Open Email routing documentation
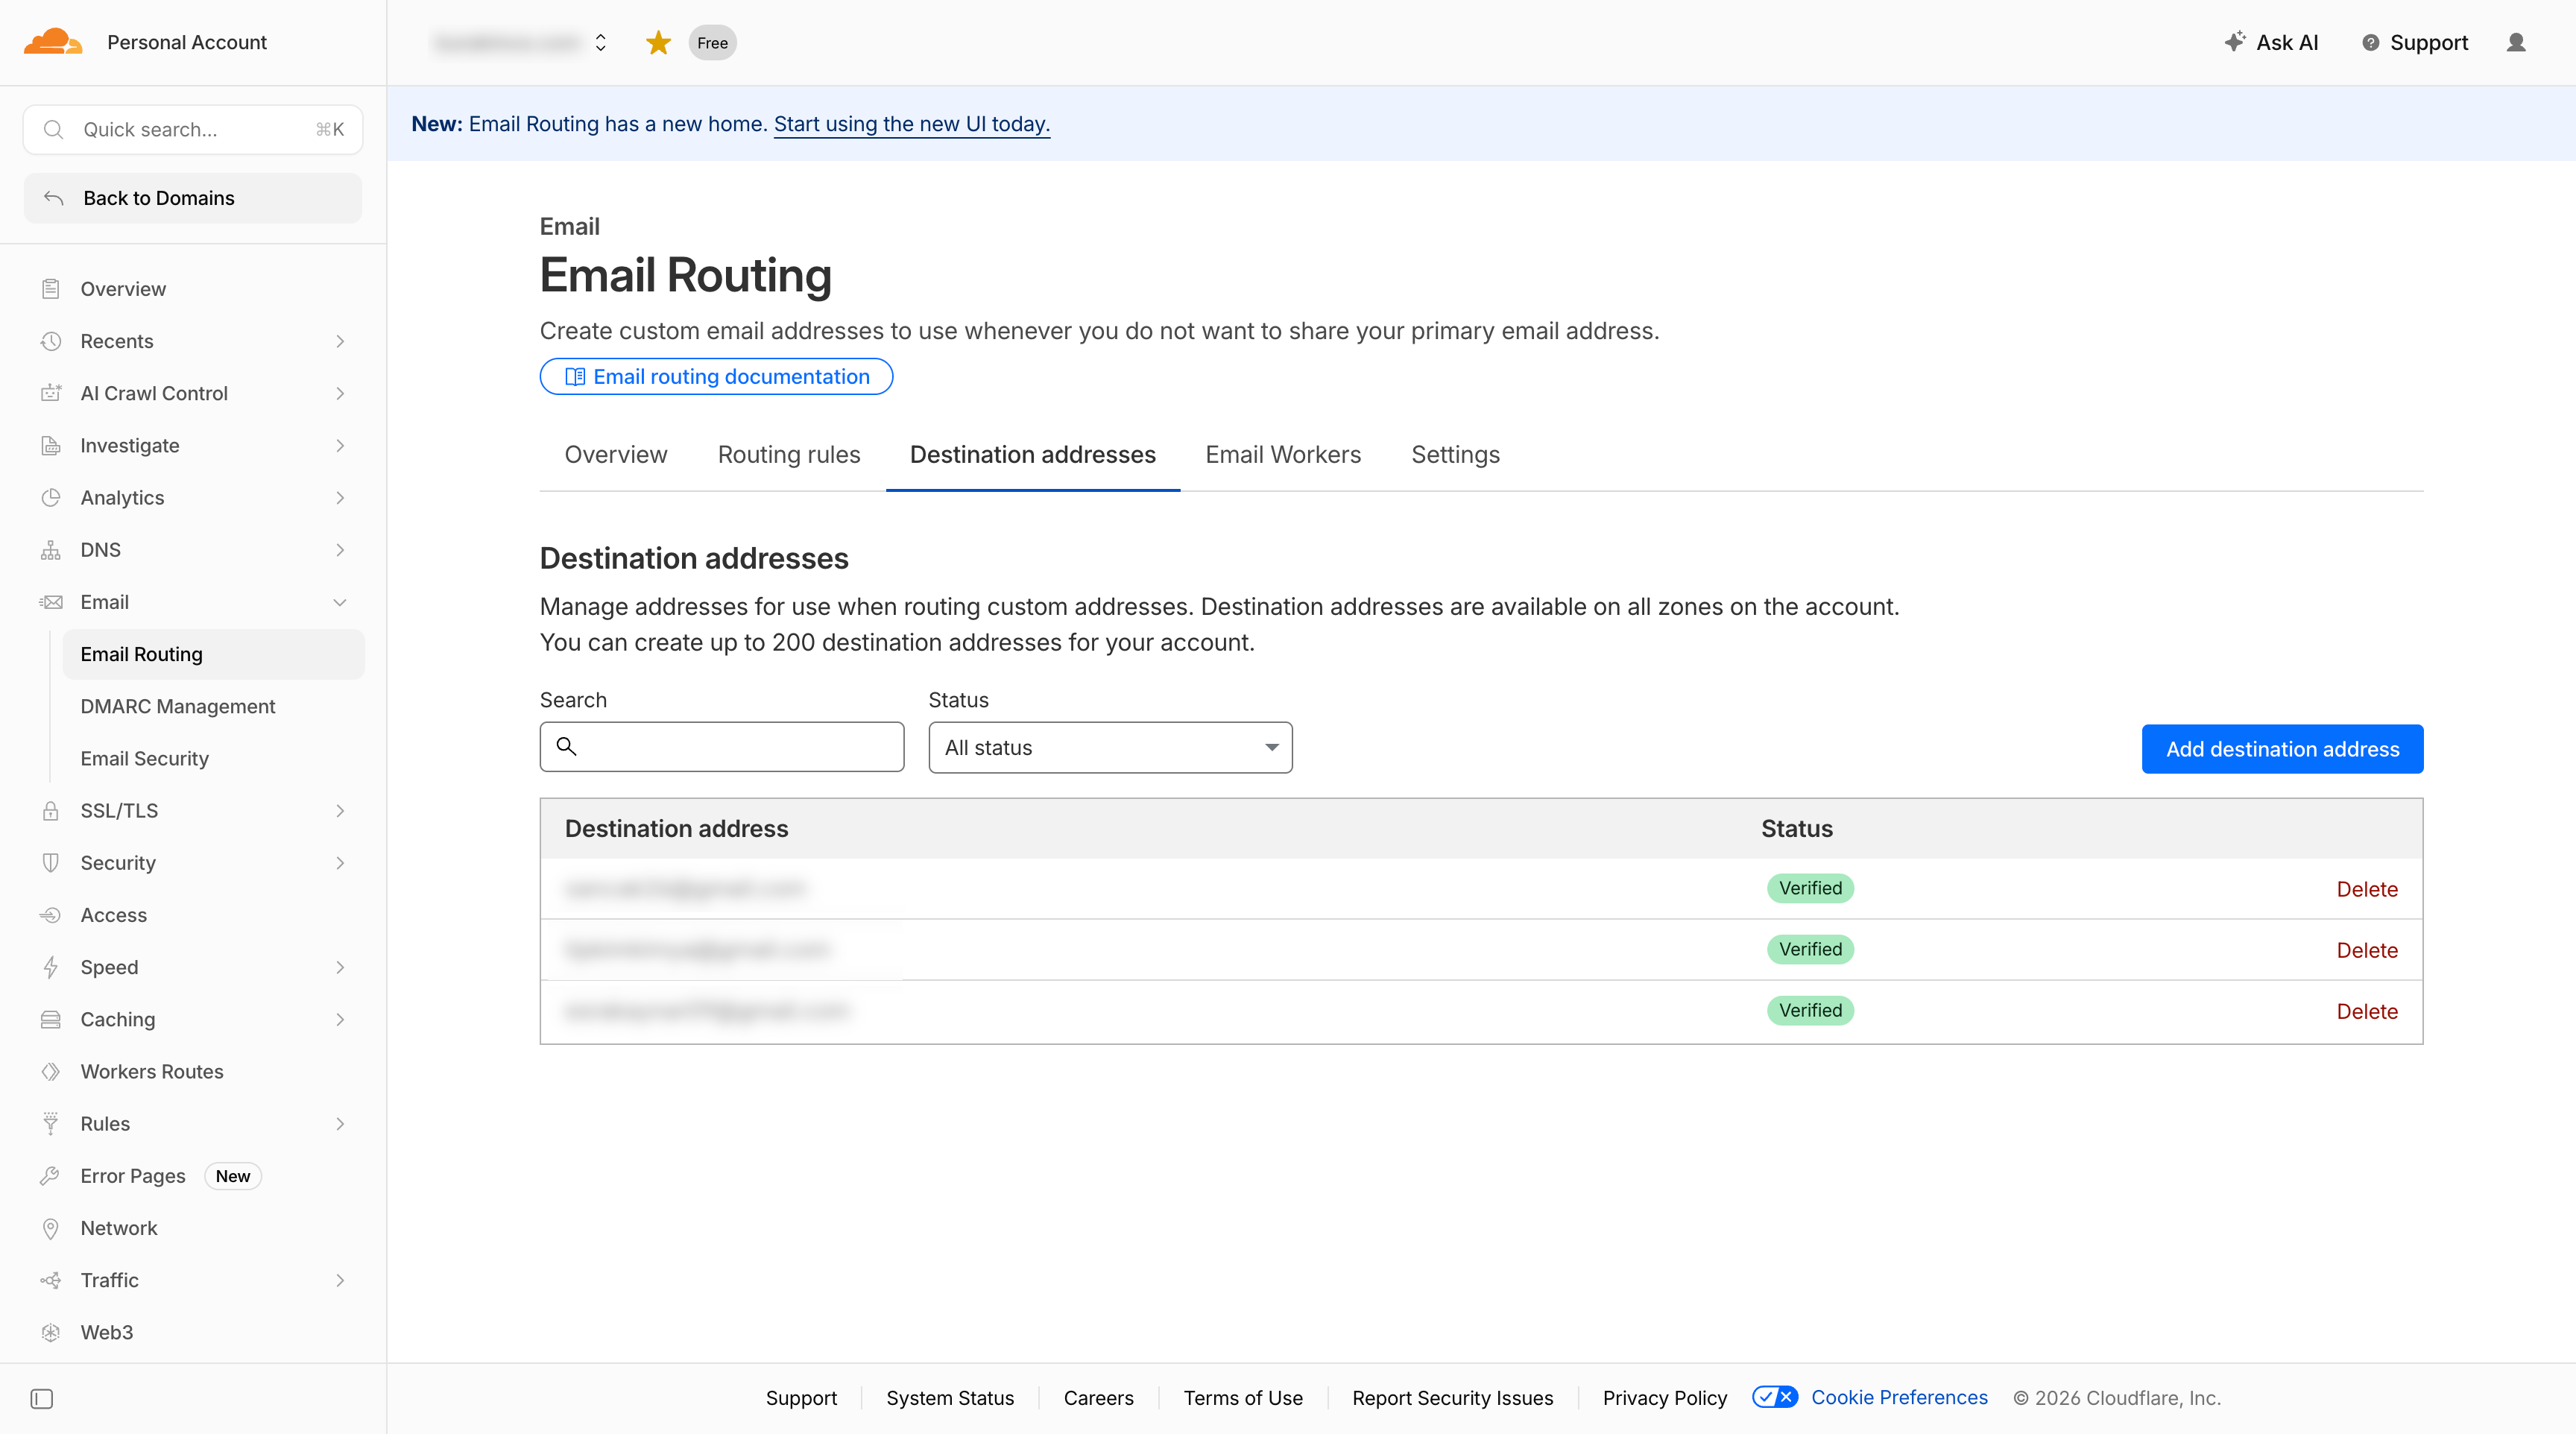2576x1434 pixels. coord(716,377)
